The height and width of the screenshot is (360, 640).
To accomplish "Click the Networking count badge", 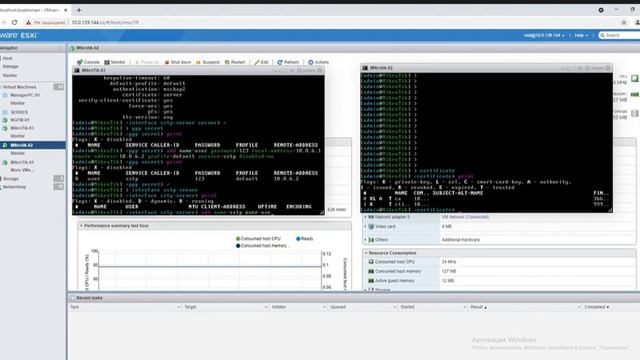I will click(x=59, y=187).
